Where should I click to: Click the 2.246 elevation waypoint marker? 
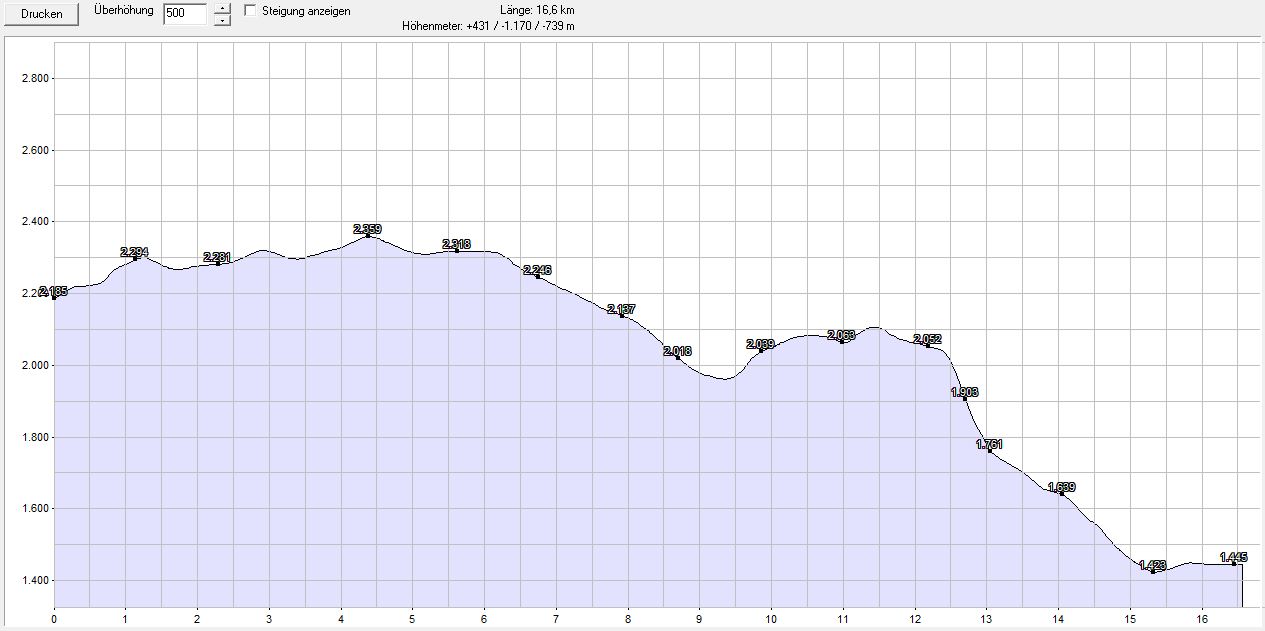(x=537, y=276)
